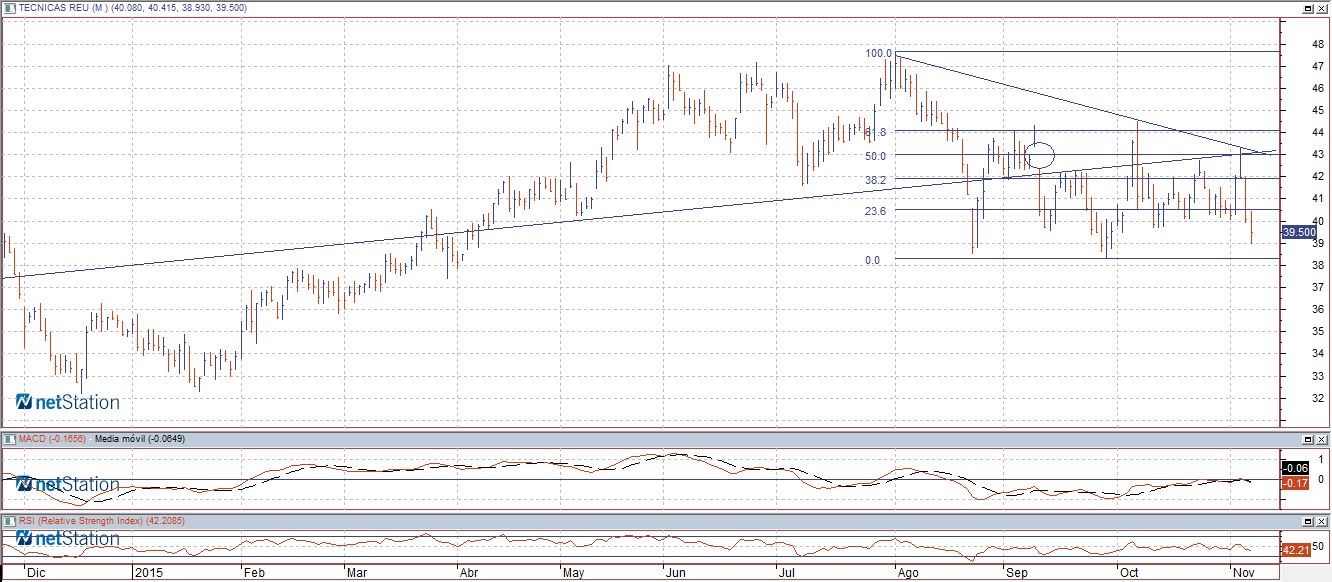
Task: Select the 100.0 Fibonacci level label
Action: point(878,53)
